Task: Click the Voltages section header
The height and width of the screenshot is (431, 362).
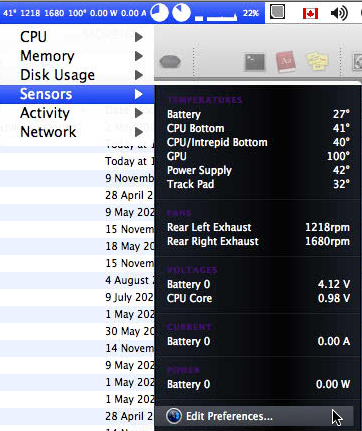Action: tap(192, 270)
